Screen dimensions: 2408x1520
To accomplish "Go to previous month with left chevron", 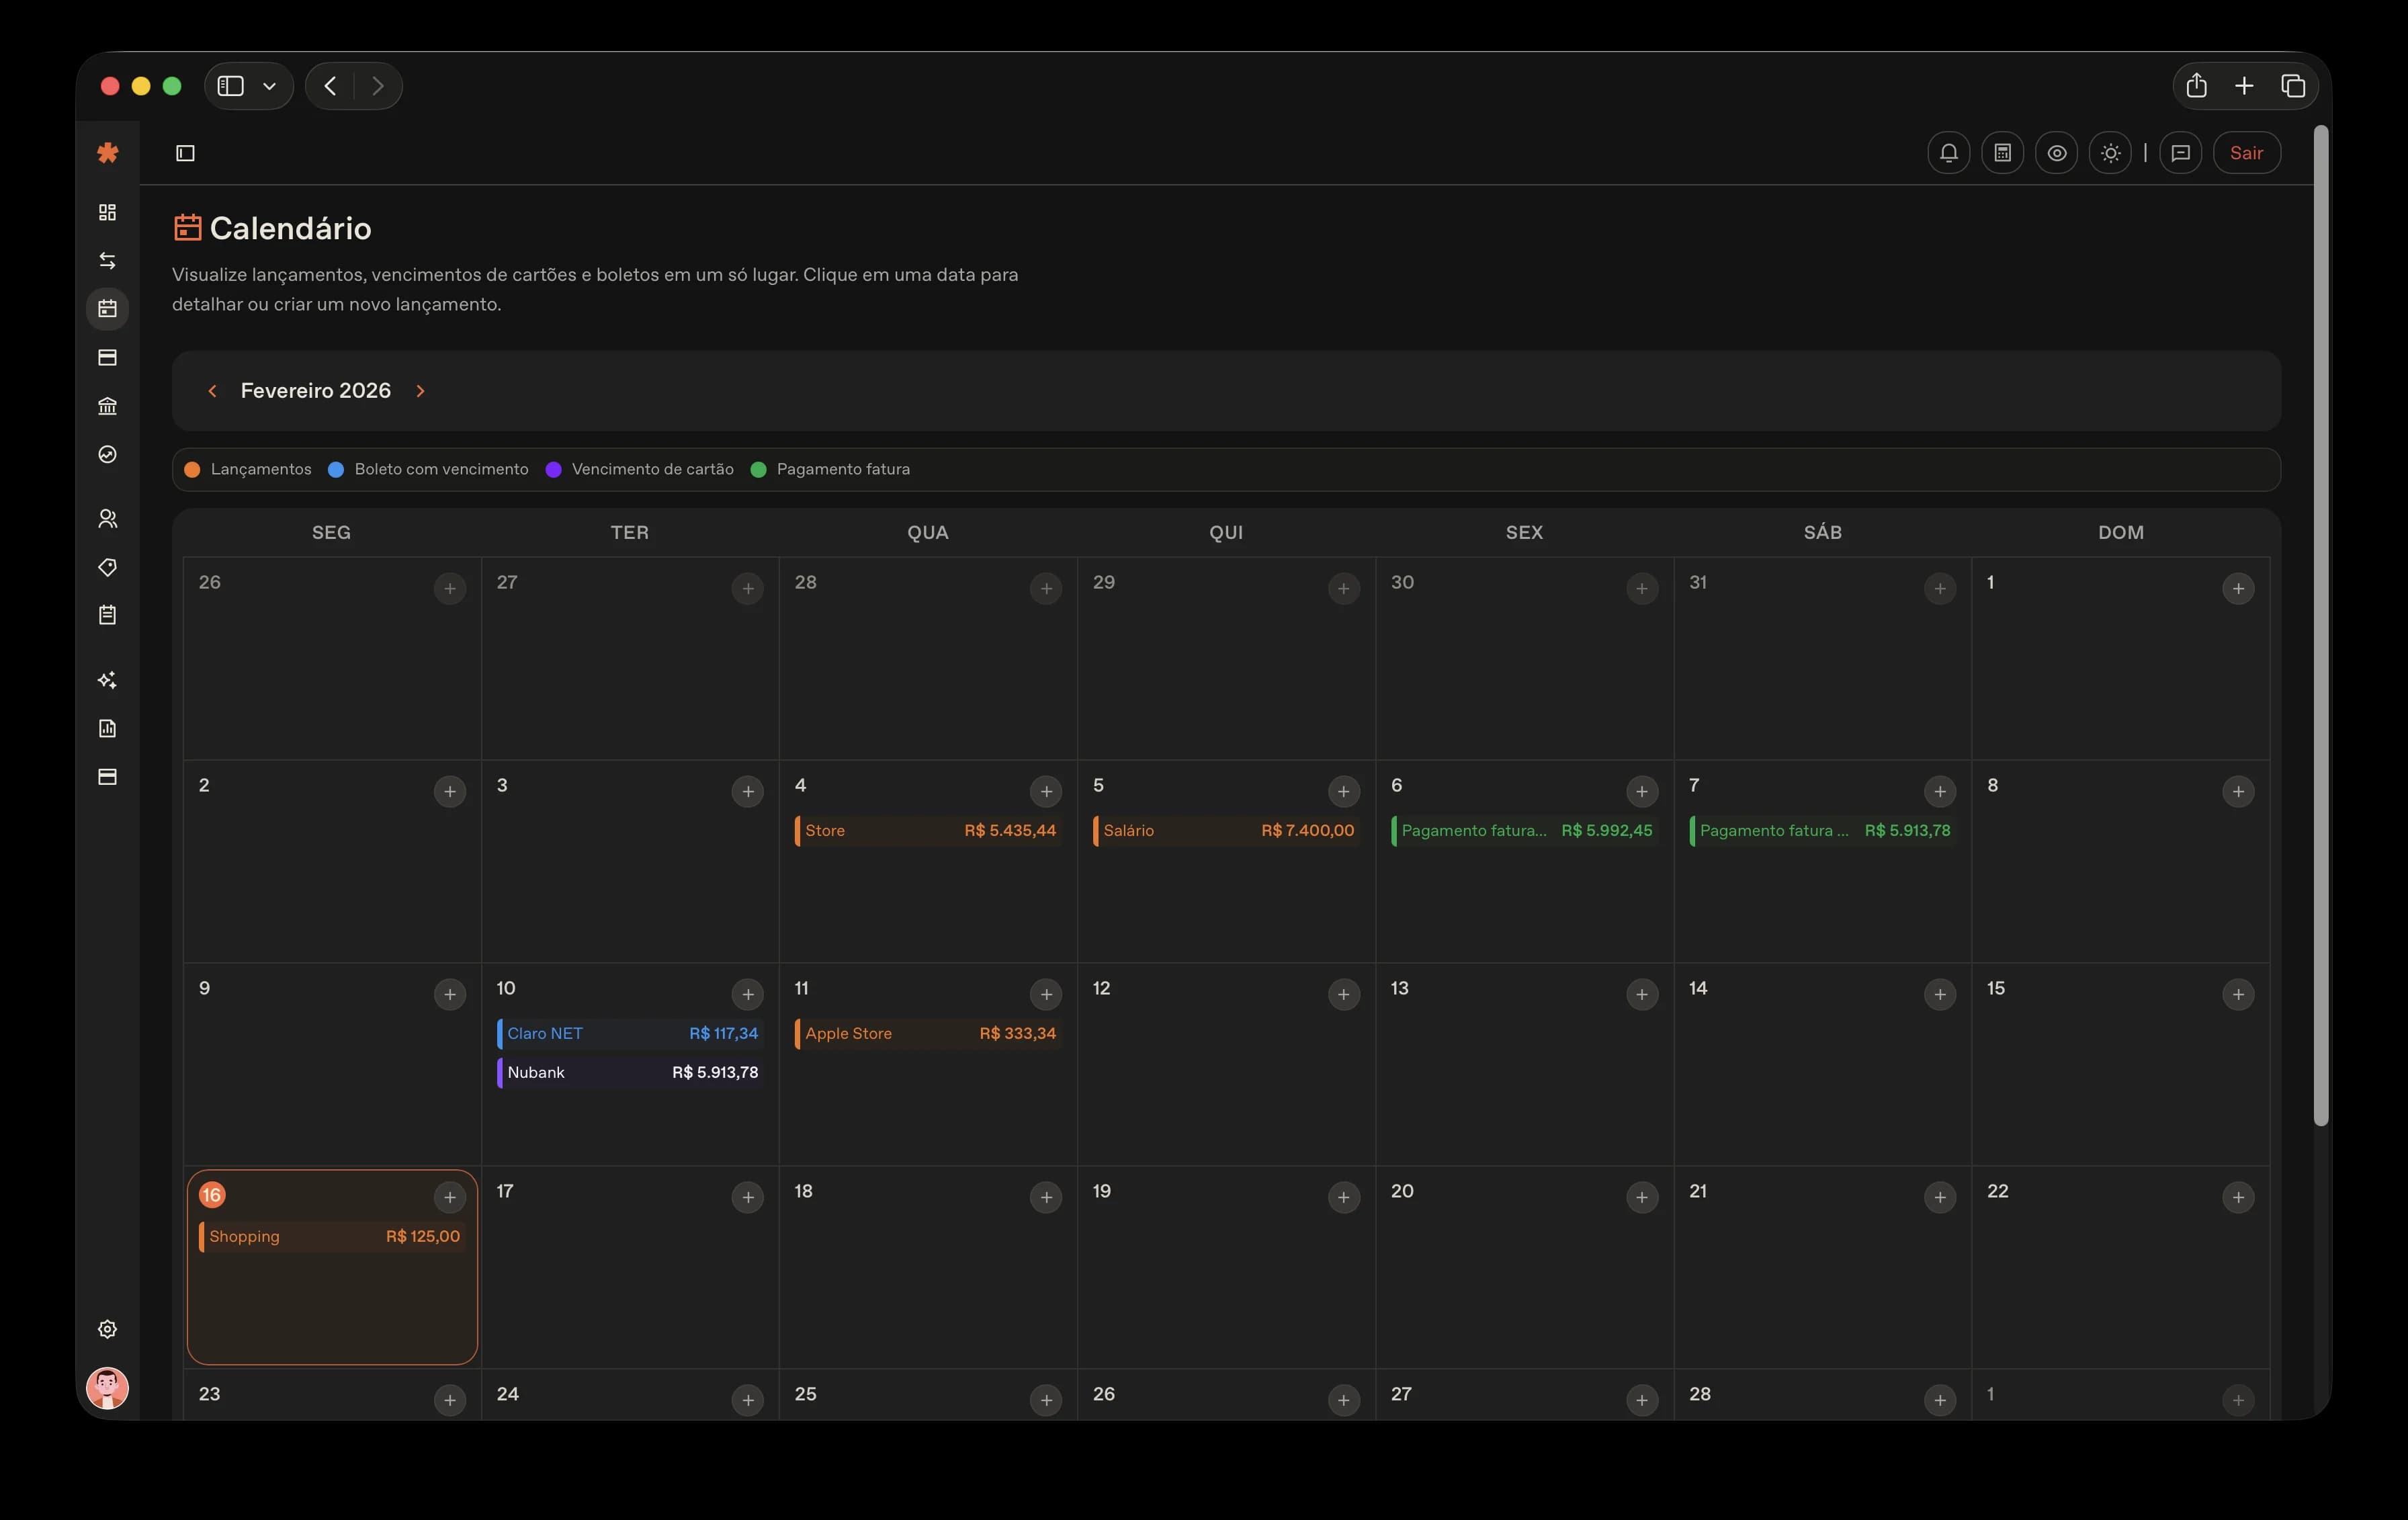I will 213,391.
